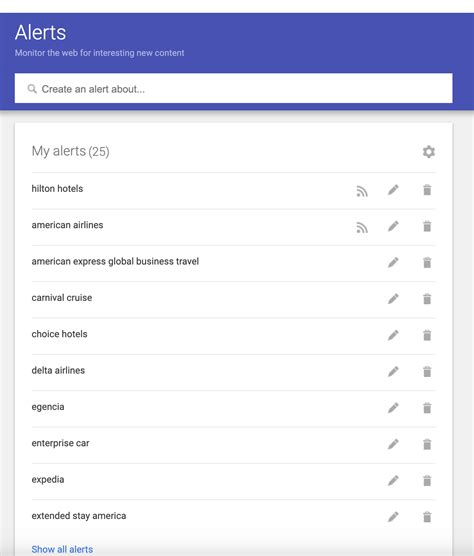Edit the enterprise car alert

coord(393,444)
